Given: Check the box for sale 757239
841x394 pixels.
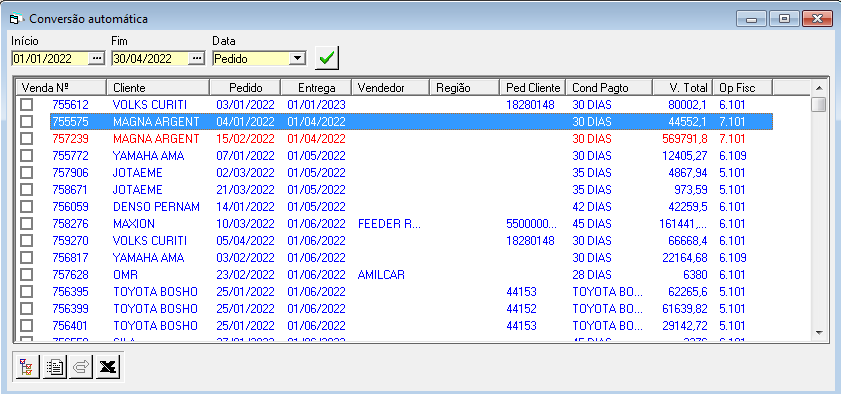Looking at the screenshot, I should coord(26,139).
